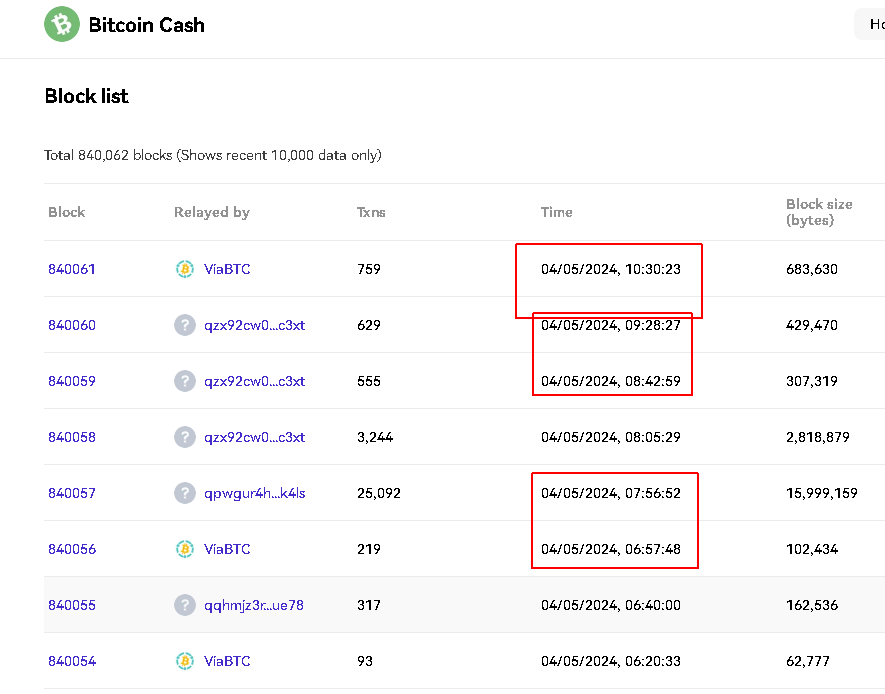The image size is (885, 694).
Task: Open ViaBTC relayer link for block 840061
Action: tap(227, 269)
